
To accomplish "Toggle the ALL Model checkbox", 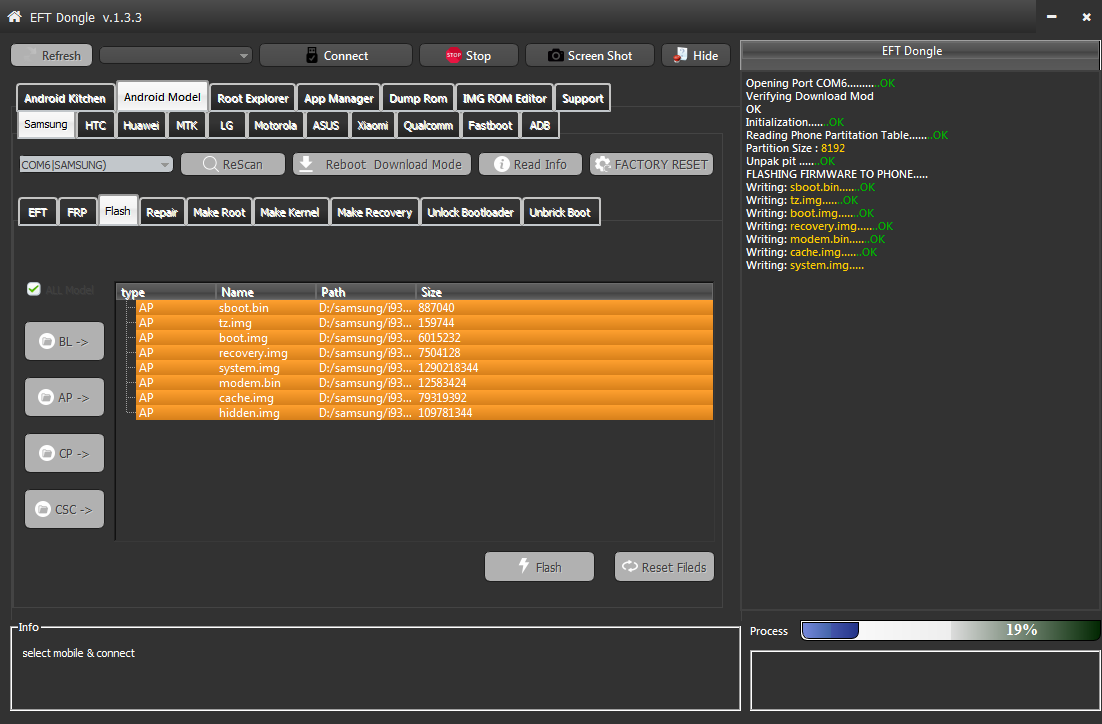I will coord(33,289).
